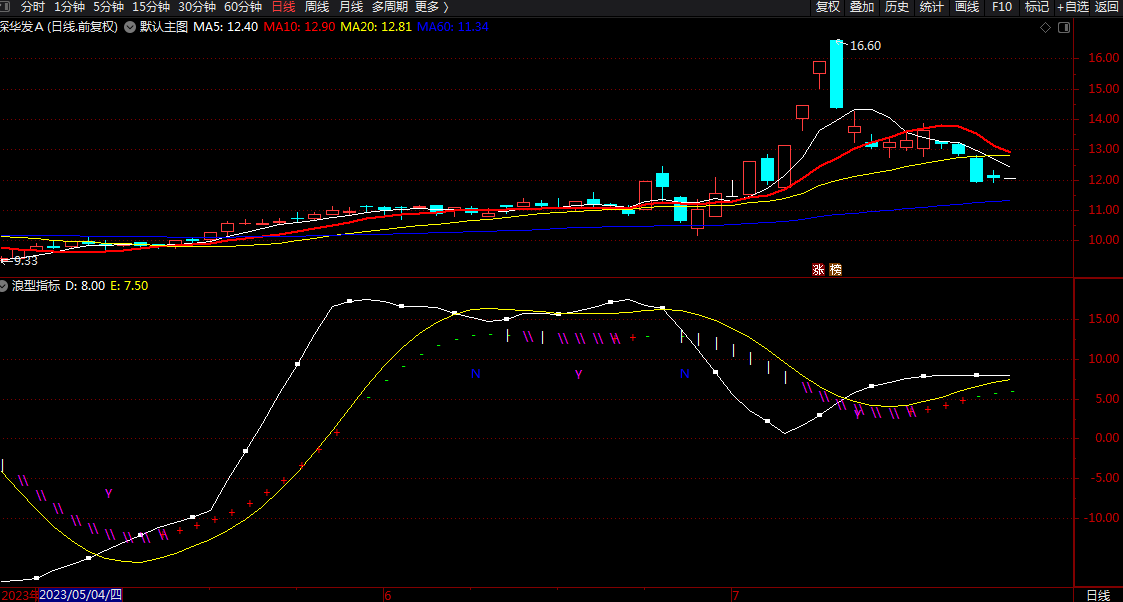Click the 深华发A stock title
This screenshot has width=1123, height=602.
21,27
